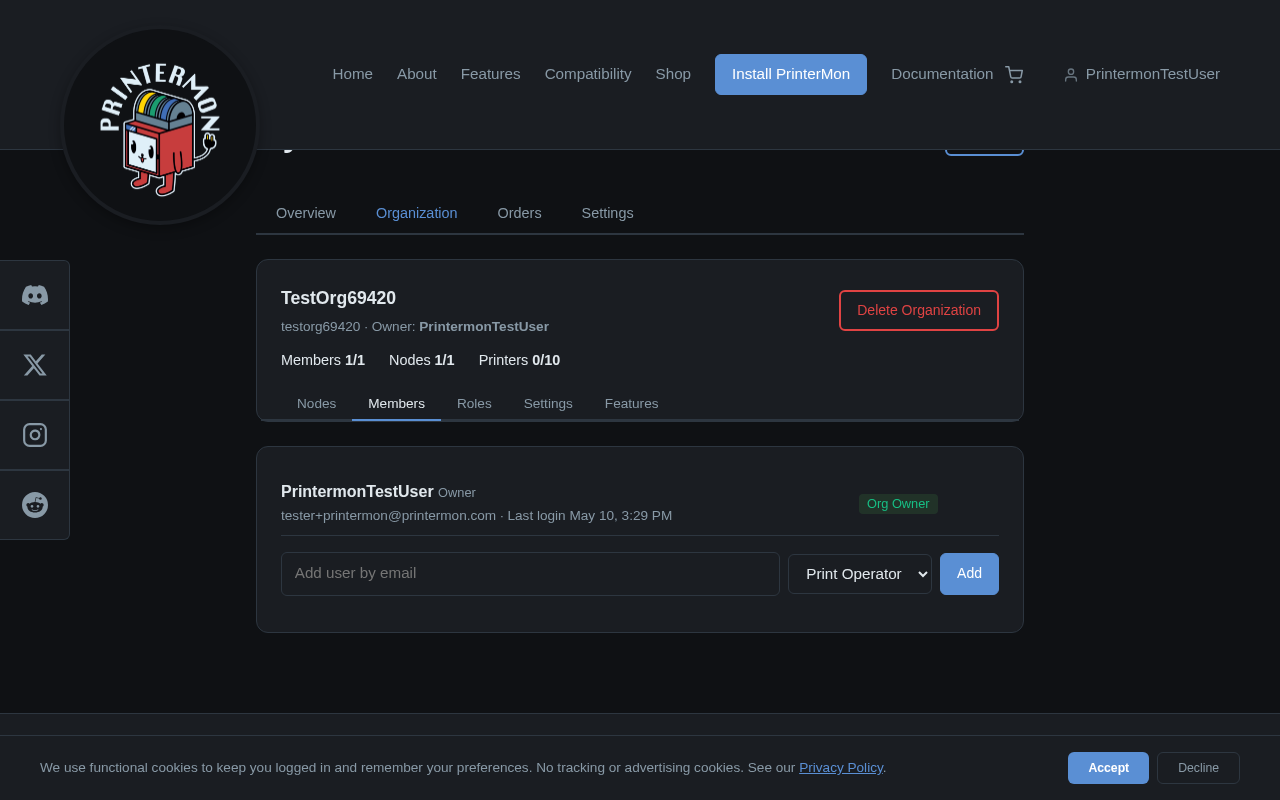Click the PrinterMon logo
Screen dimensions: 1280x800
click(160, 125)
